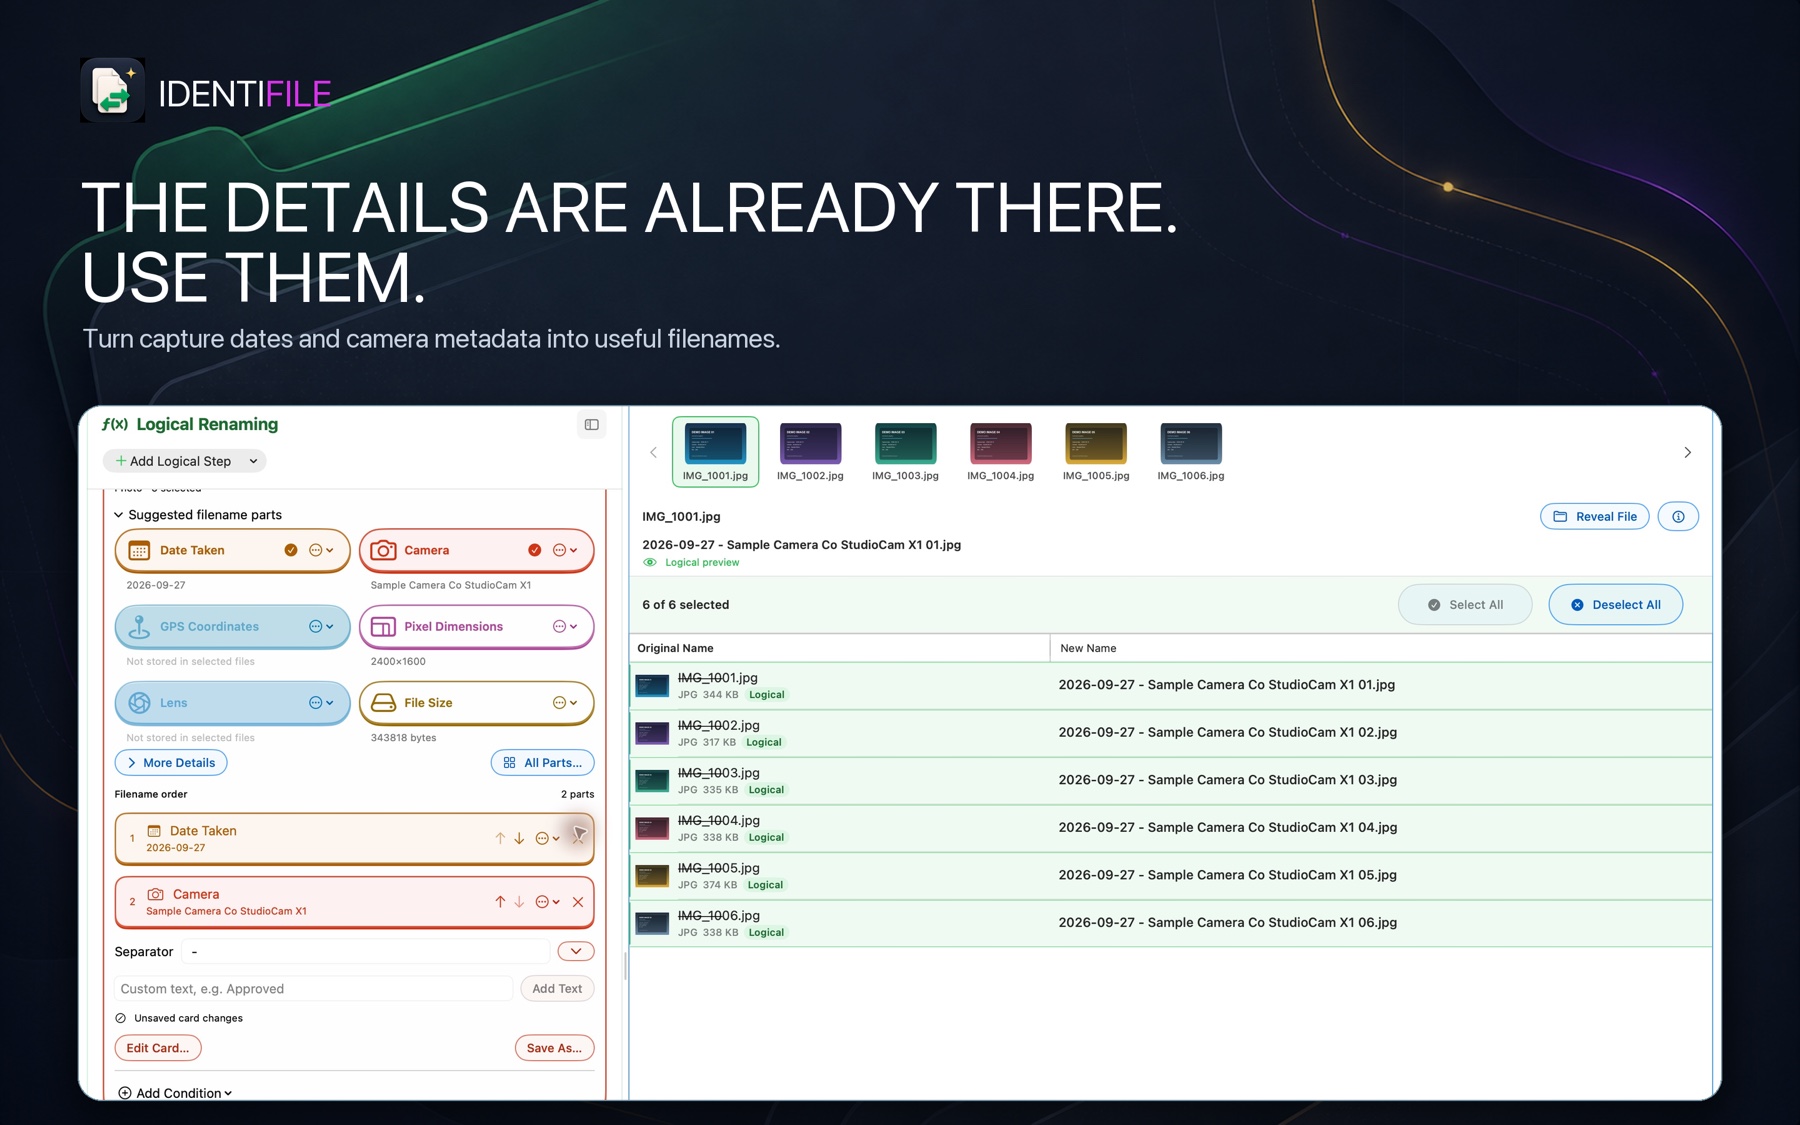Viewport: 1800px width, 1125px height.
Task: Click the row thumbnail for IMG_1003.jpg
Action: [x=652, y=781]
